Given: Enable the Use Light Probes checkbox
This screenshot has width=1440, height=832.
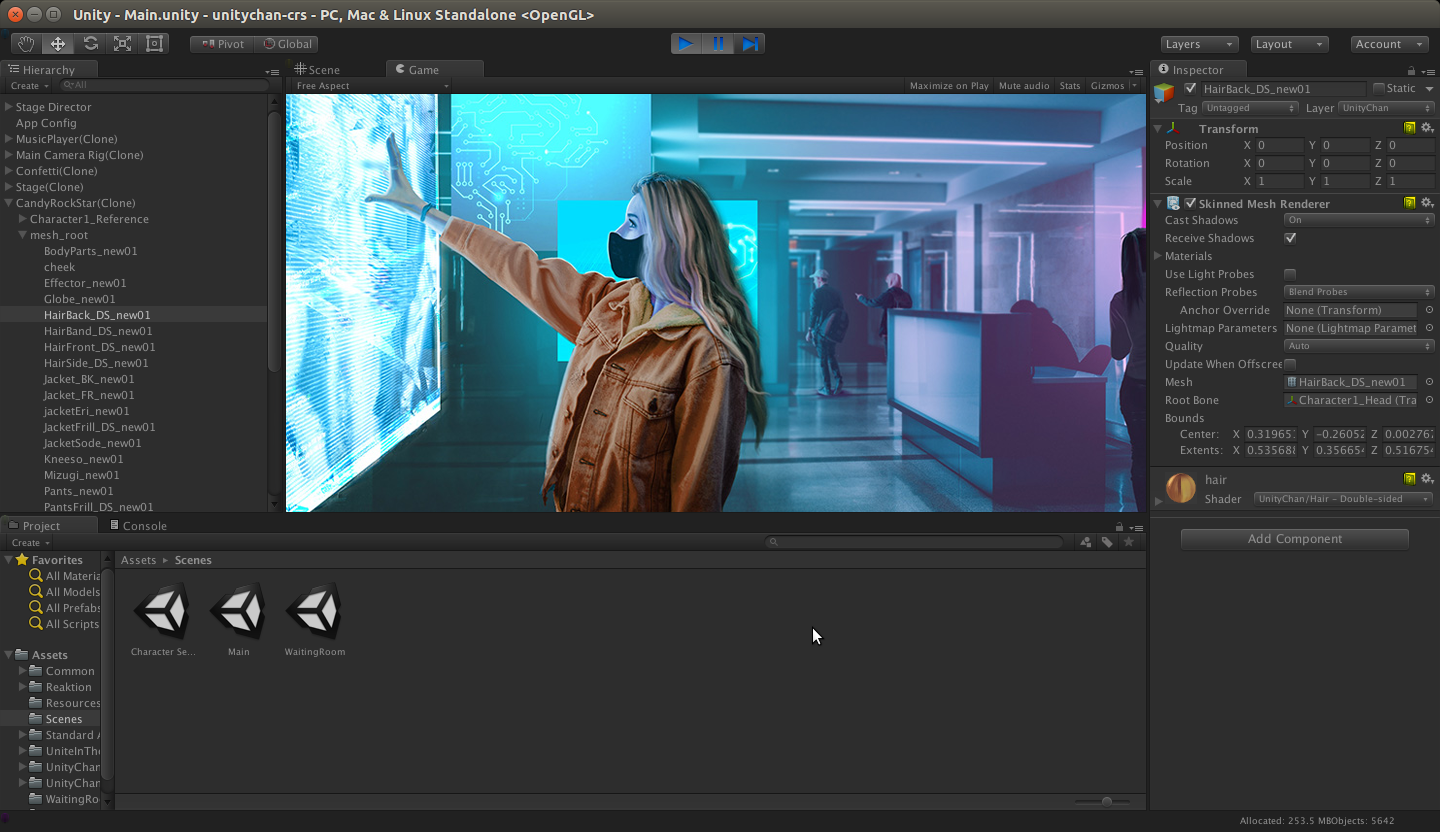Looking at the screenshot, I should (1290, 274).
